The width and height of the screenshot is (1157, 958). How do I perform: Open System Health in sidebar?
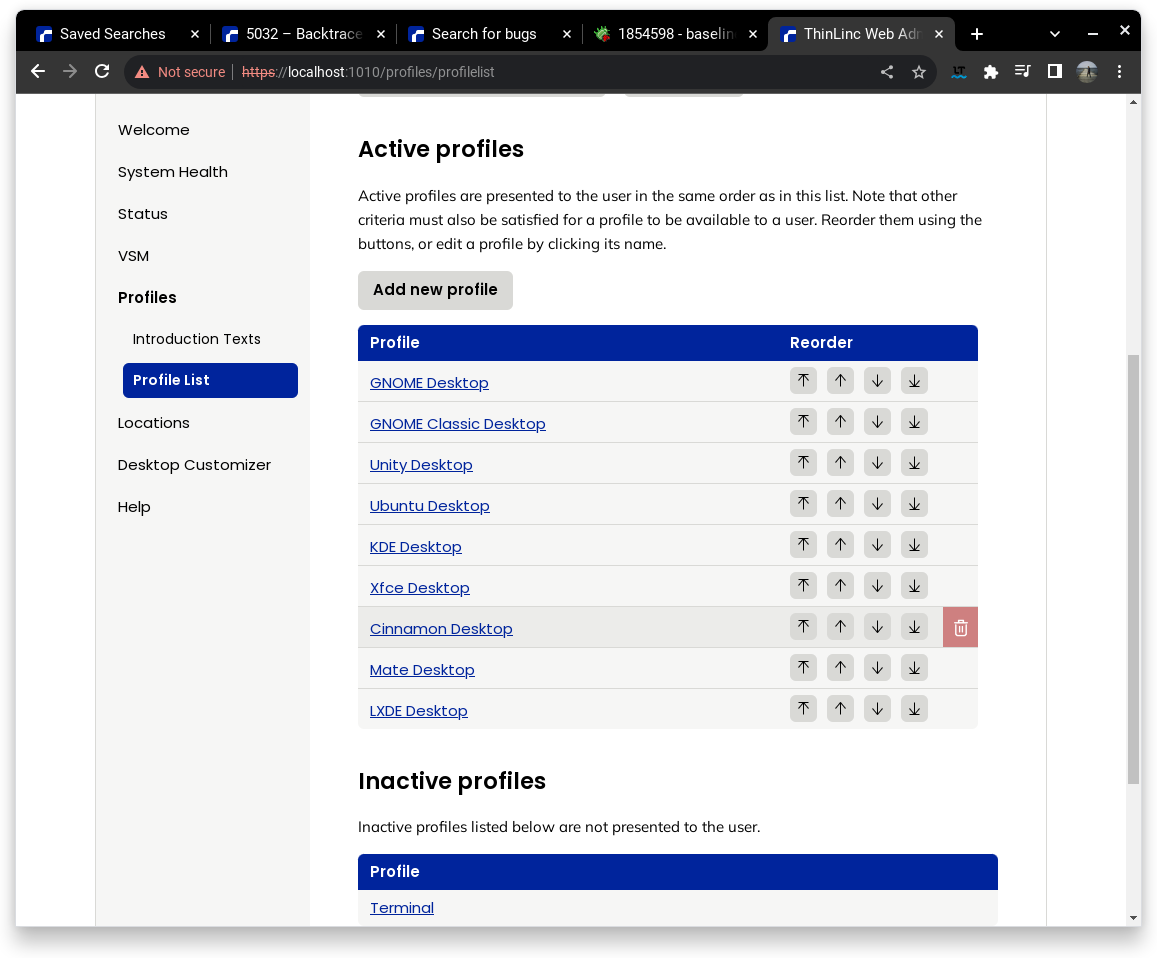coord(173,172)
